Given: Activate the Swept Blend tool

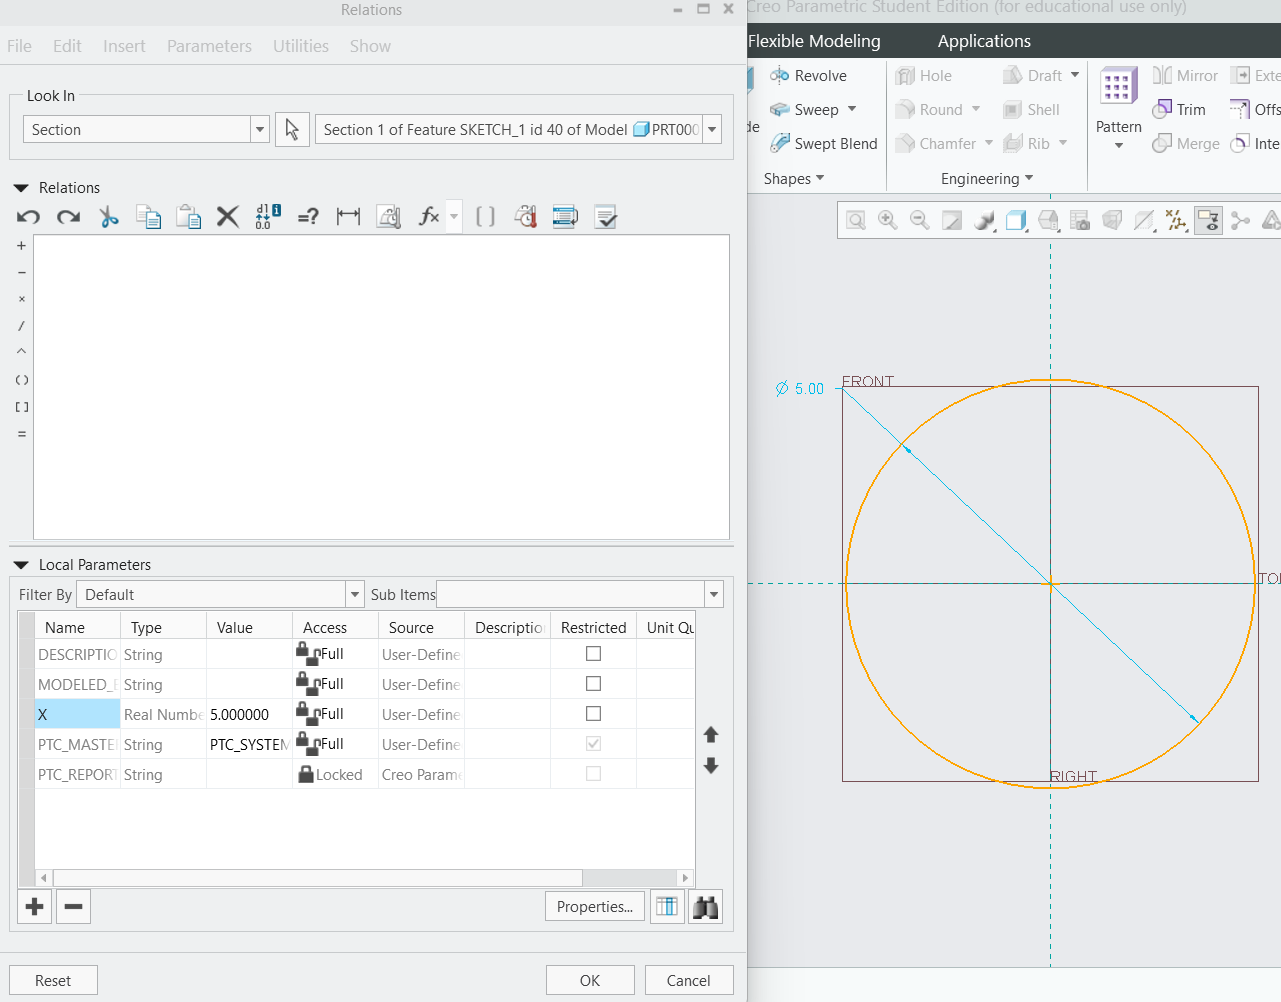Looking at the screenshot, I should [822, 143].
